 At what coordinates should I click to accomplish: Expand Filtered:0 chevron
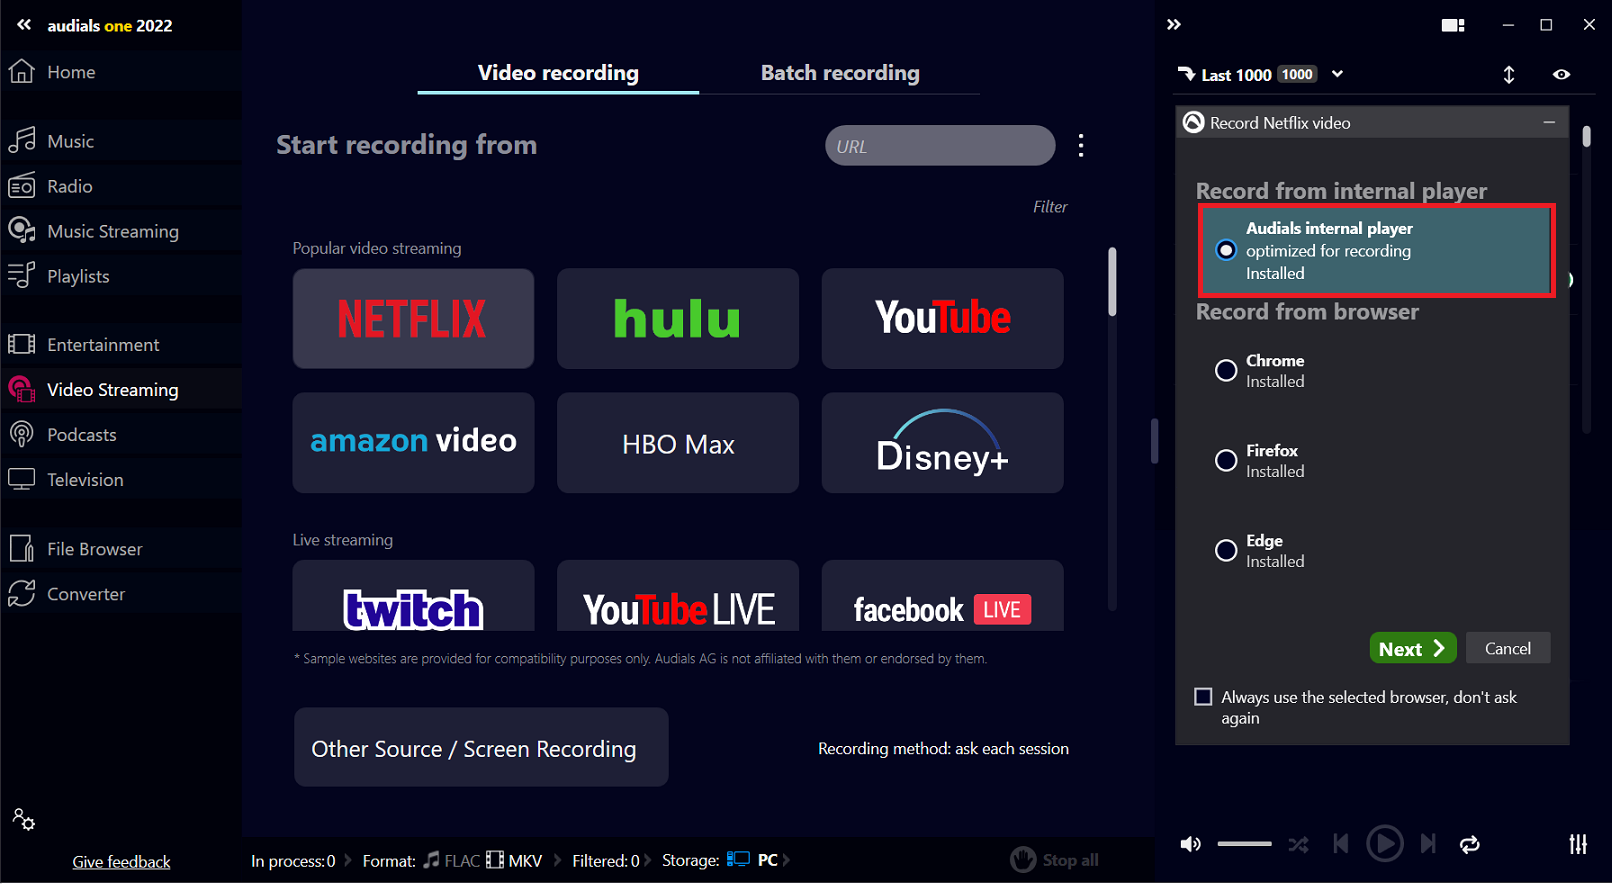click(648, 860)
